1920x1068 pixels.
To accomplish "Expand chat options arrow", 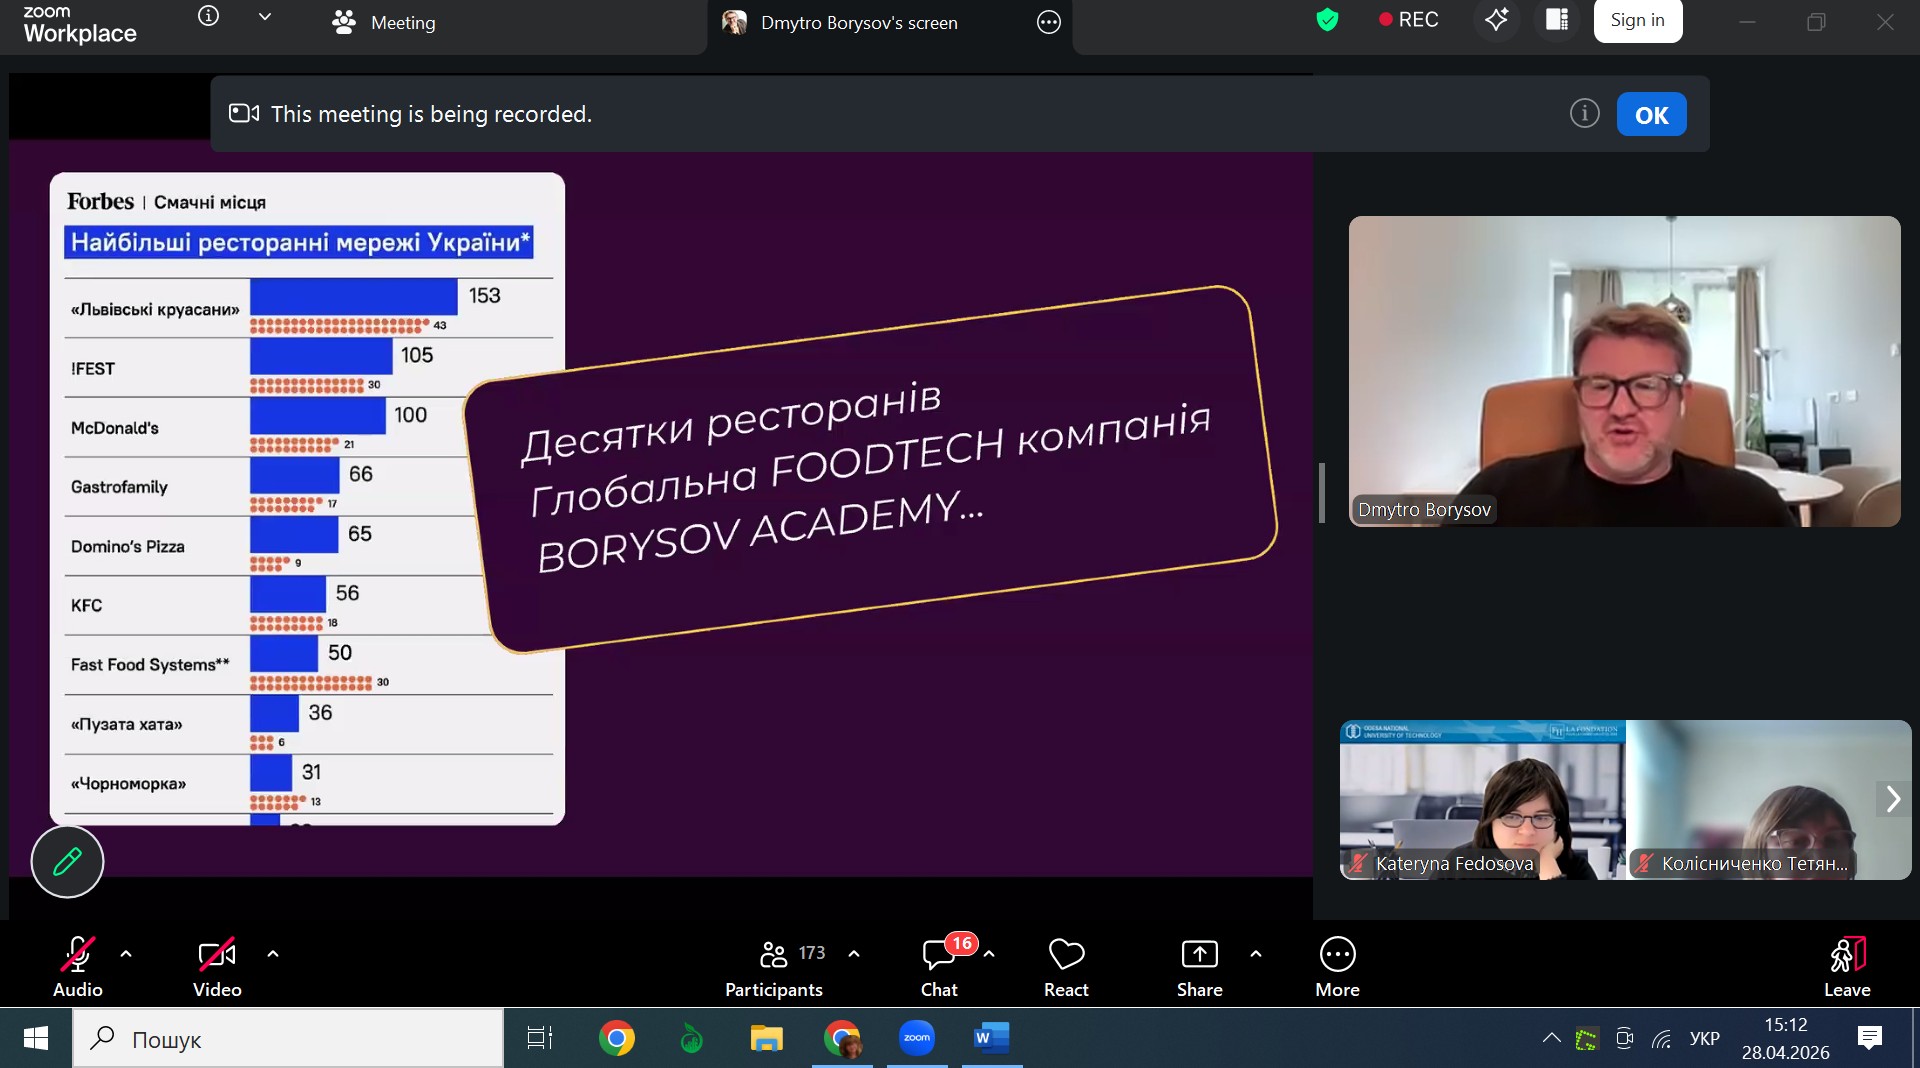I will [x=989, y=955].
